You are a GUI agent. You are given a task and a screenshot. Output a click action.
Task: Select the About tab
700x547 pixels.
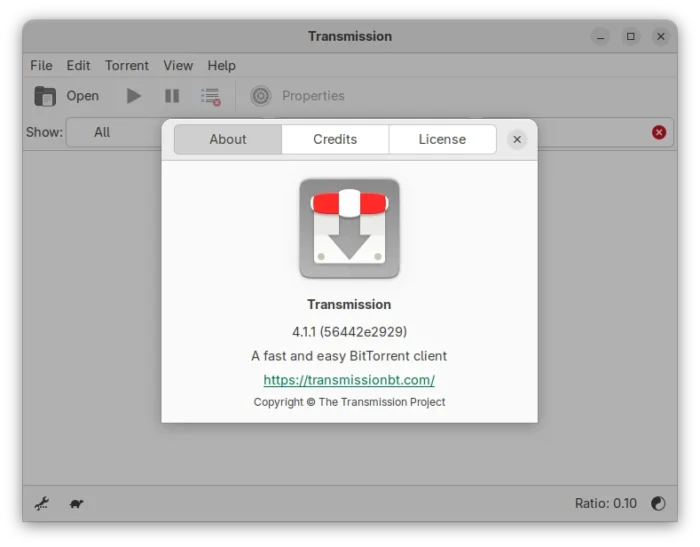coord(228,139)
